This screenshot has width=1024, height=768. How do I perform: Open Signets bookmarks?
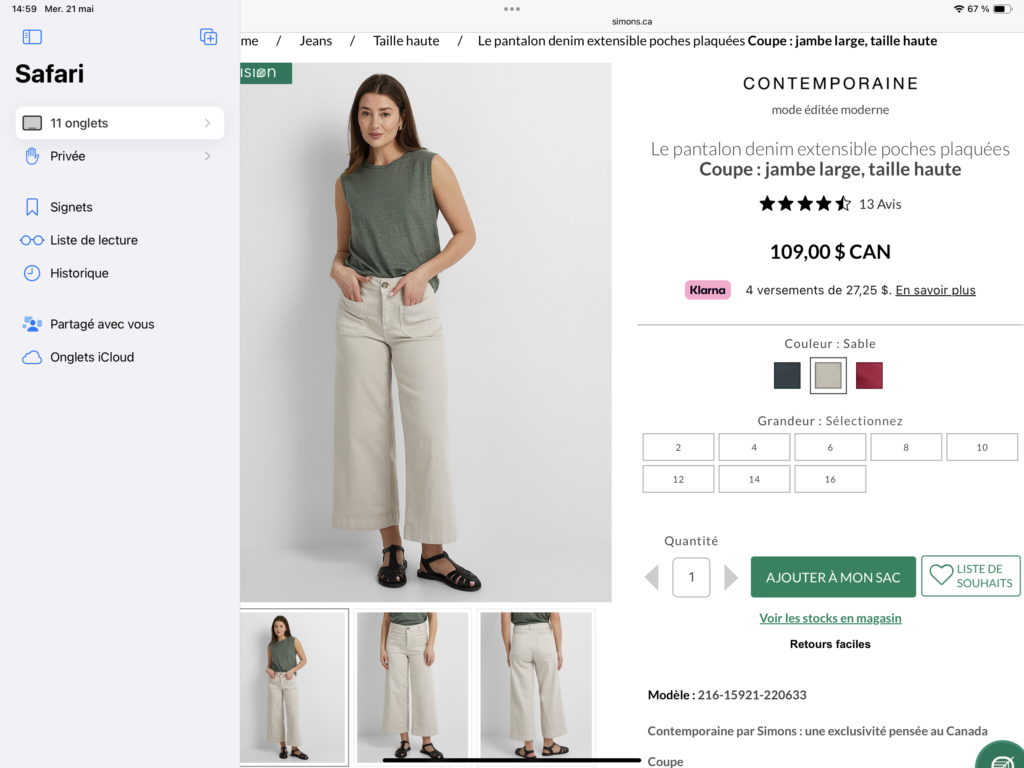pos(71,207)
